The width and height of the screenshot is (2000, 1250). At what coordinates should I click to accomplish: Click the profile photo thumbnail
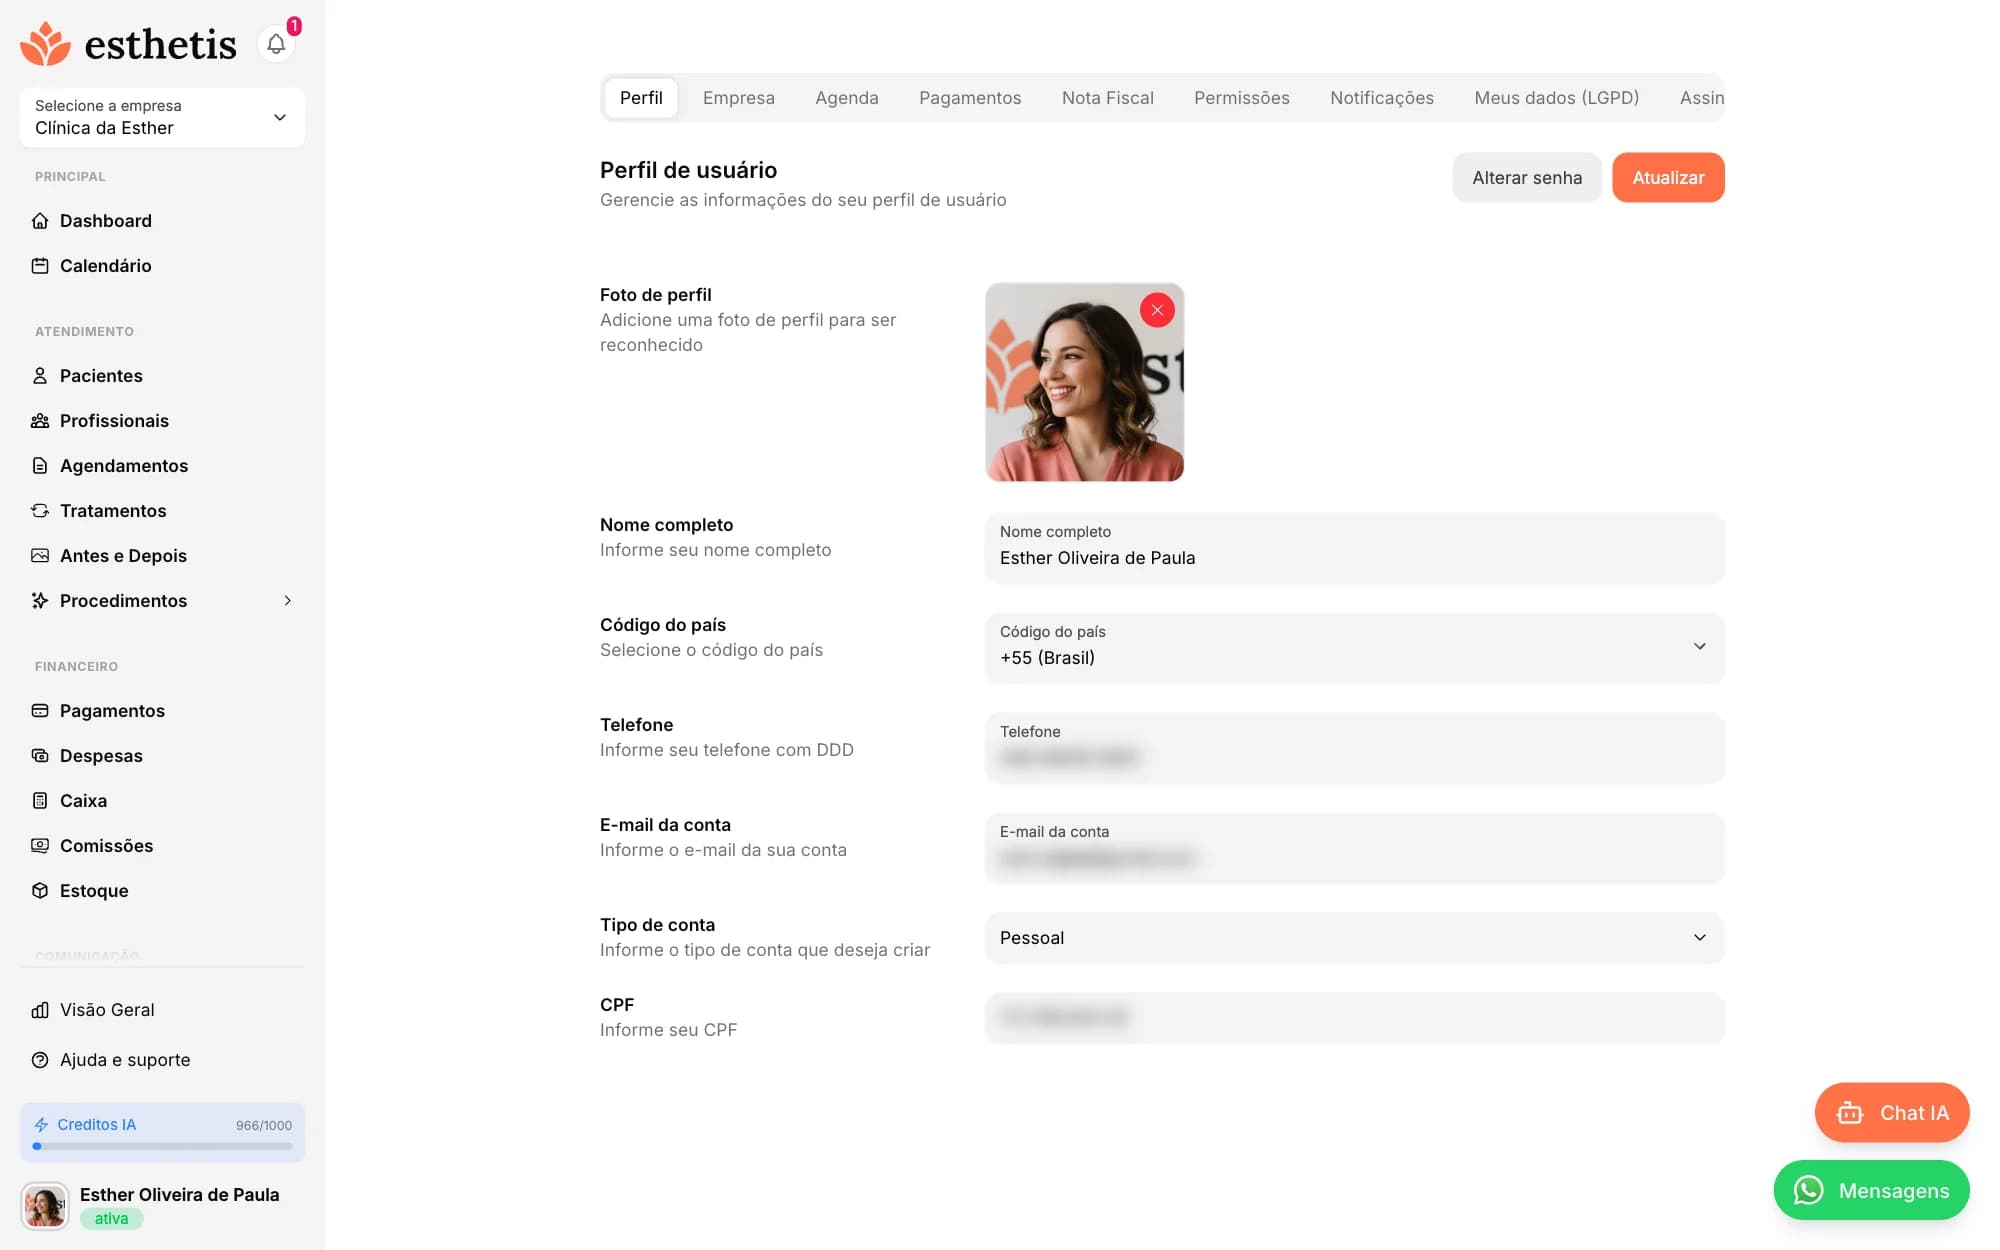pyautogui.click(x=1084, y=382)
